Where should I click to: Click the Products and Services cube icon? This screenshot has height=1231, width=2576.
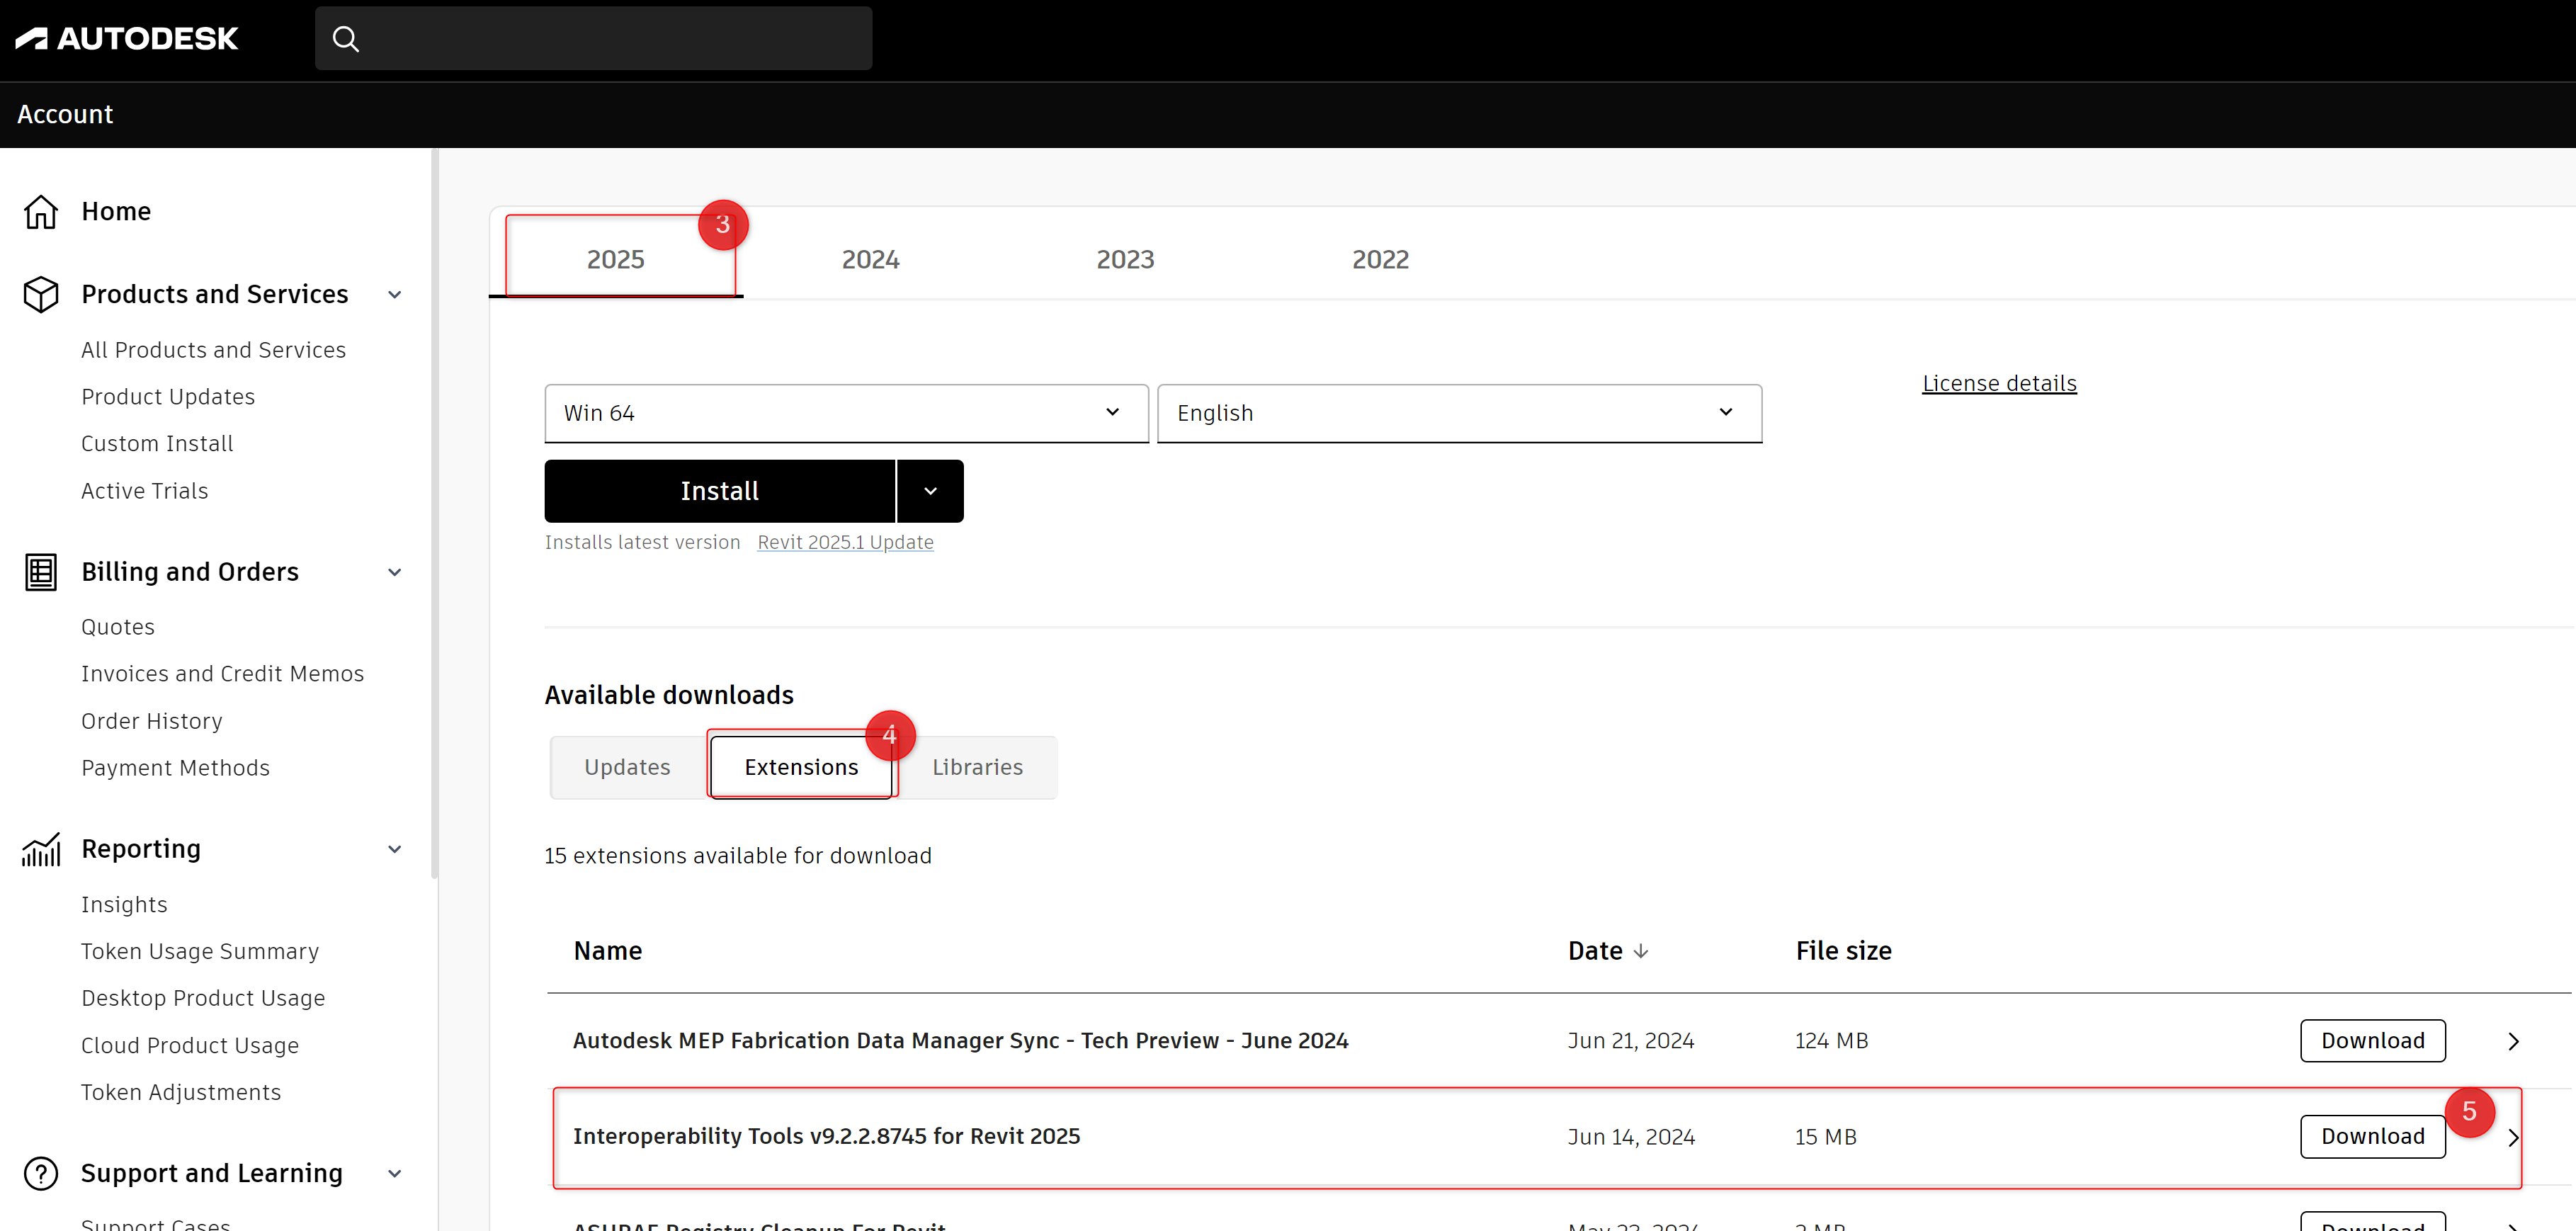click(41, 295)
